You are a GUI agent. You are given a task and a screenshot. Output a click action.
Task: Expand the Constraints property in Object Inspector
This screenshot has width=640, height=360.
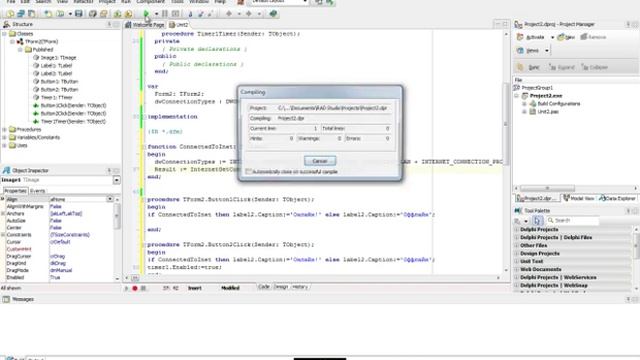pyautogui.click(x=3, y=235)
